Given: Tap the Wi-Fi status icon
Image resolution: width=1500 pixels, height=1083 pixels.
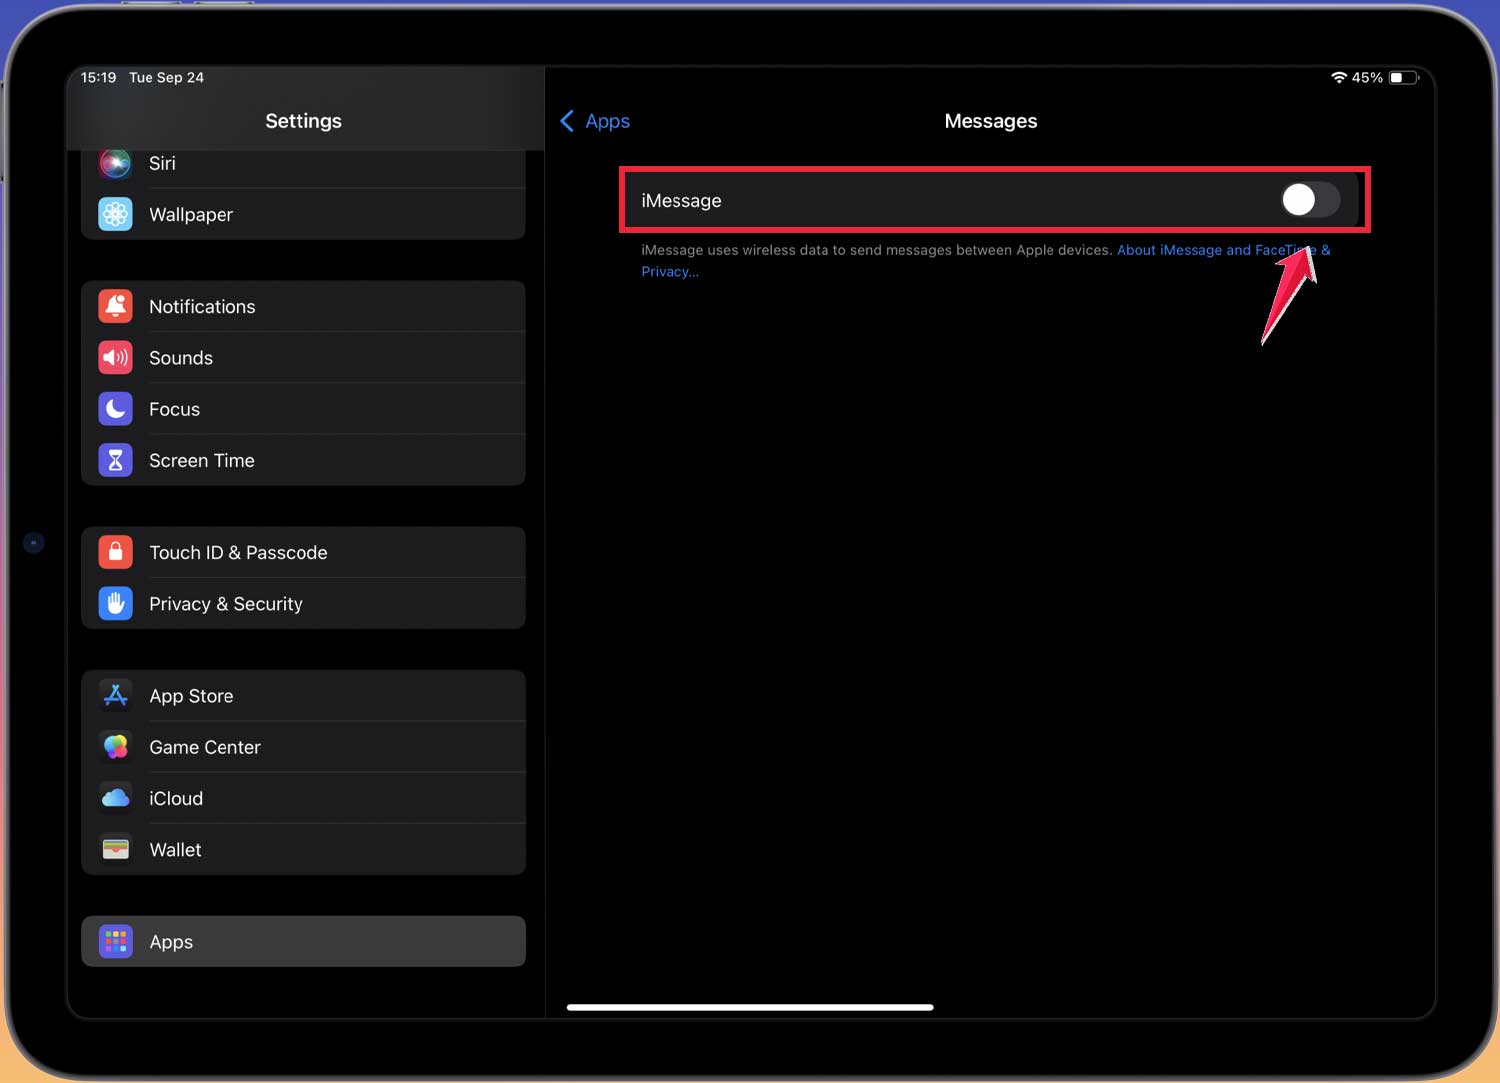Looking at the screenshot, I should click(x=1338, y=78).
